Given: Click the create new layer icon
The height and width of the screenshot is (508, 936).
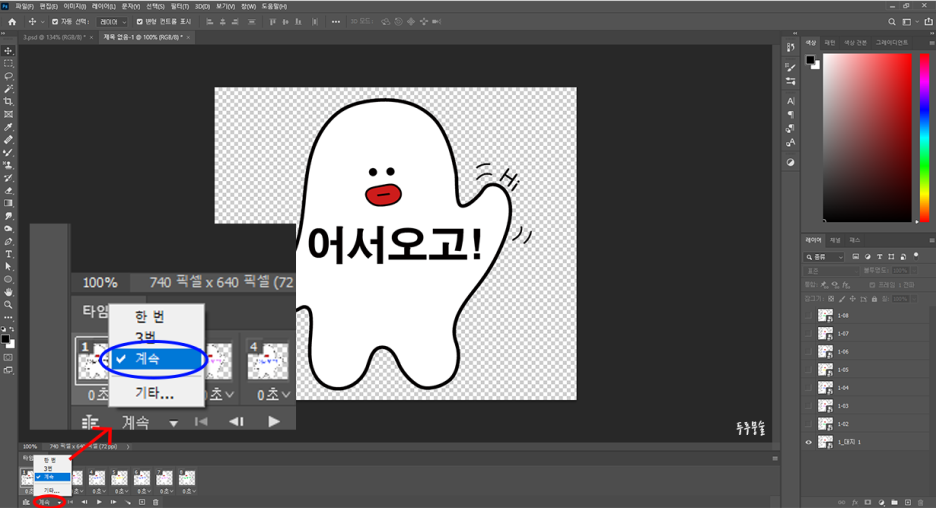Looking at the screenshot, I should [x=908, y=503].
